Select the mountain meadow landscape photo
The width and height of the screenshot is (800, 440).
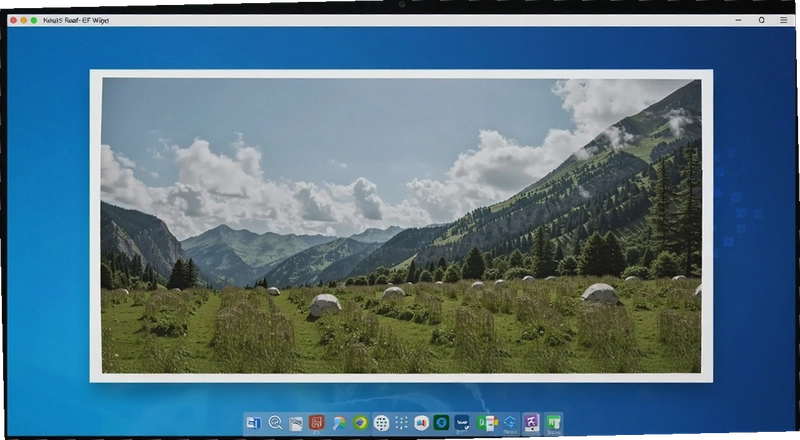point(401,226)
